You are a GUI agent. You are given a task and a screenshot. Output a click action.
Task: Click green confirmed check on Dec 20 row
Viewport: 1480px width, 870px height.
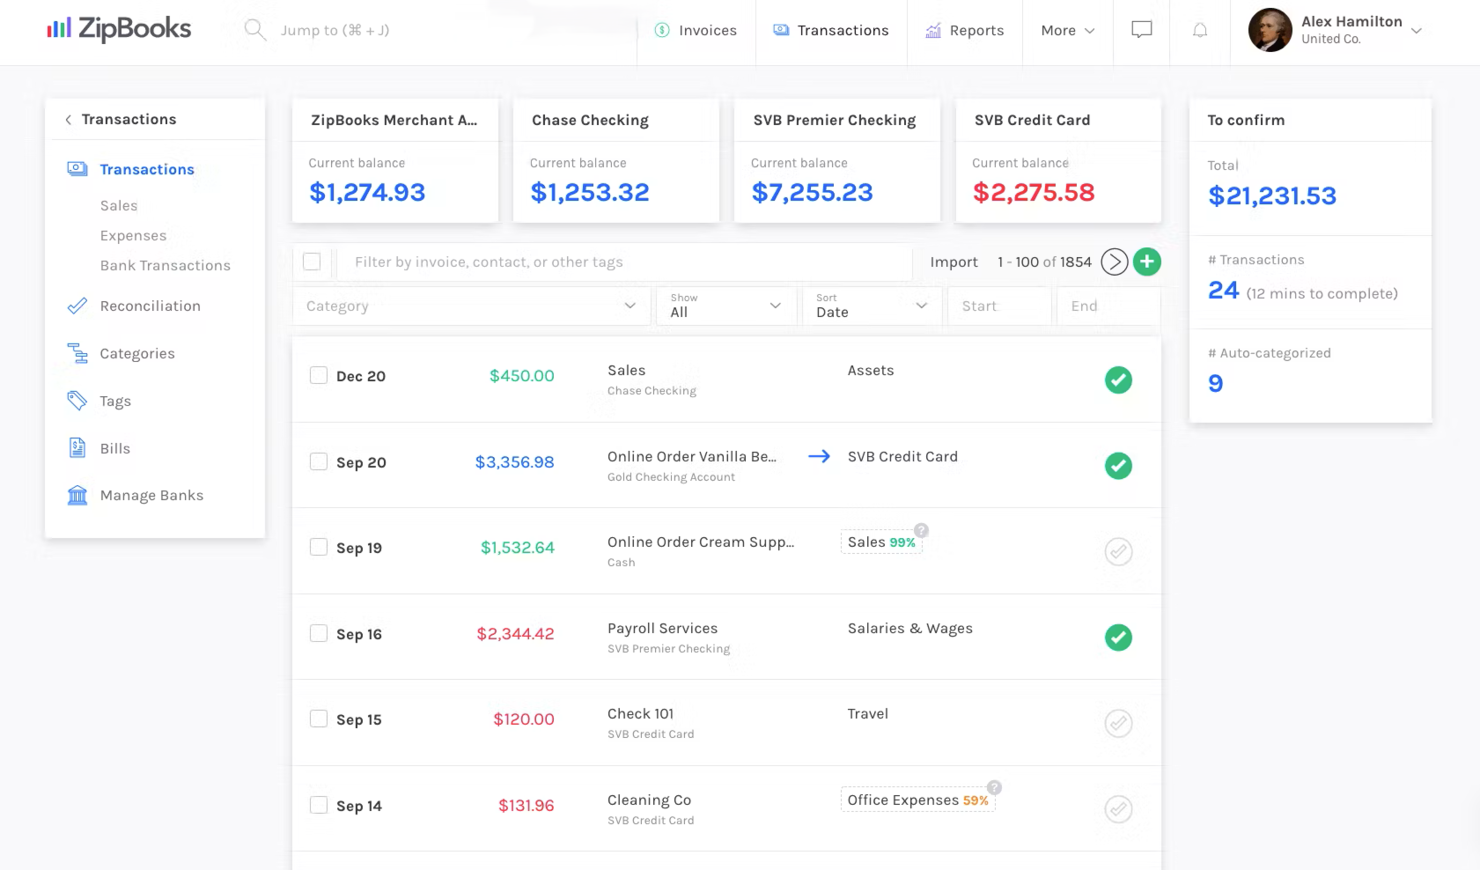tap(1118, 380)
